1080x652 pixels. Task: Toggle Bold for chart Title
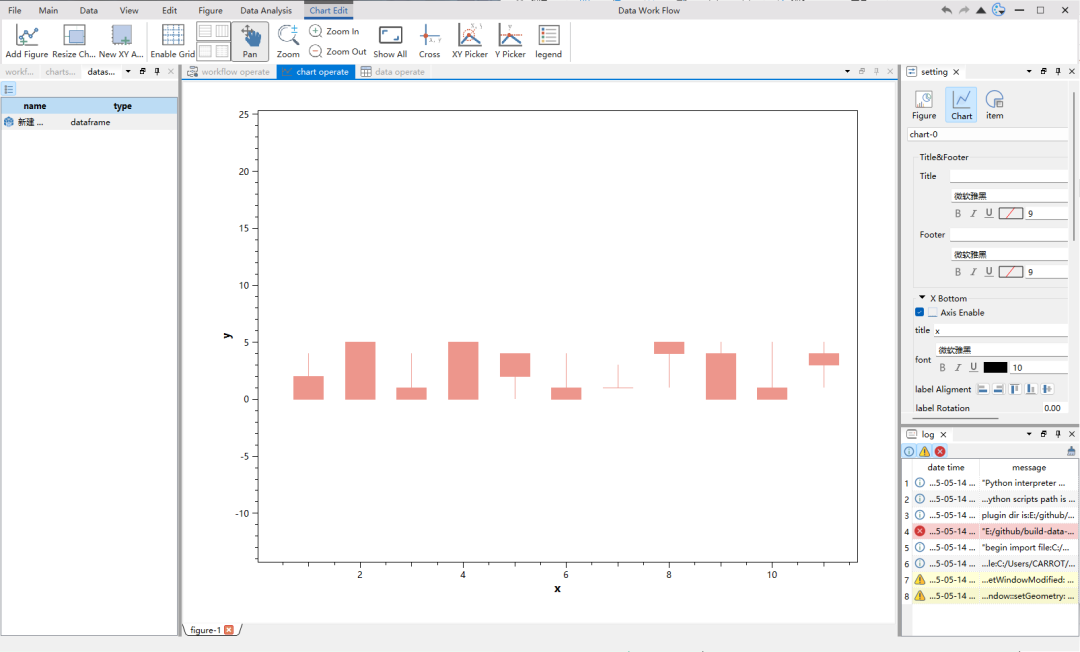pyautogui.click(x=957, y=213)
